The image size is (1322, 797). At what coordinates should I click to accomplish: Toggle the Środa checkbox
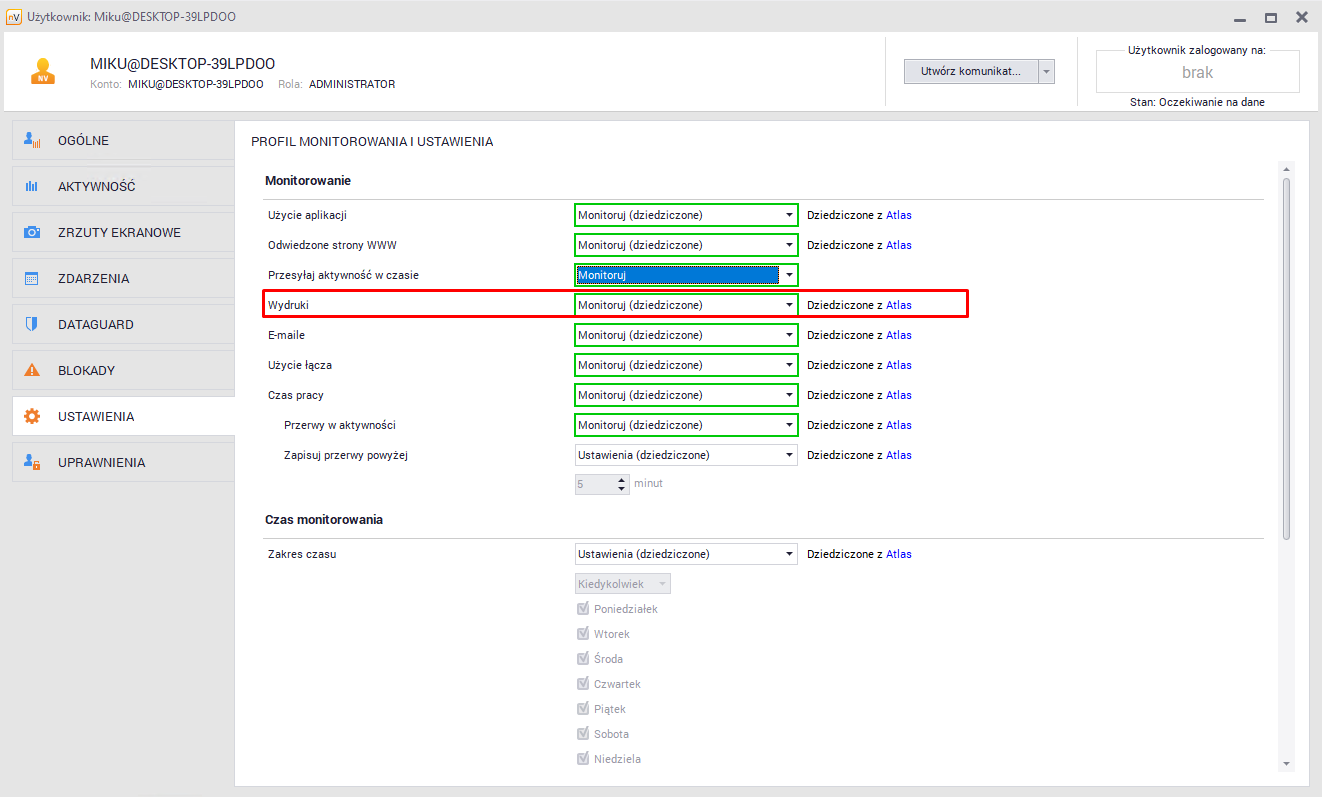pos(583,659)
